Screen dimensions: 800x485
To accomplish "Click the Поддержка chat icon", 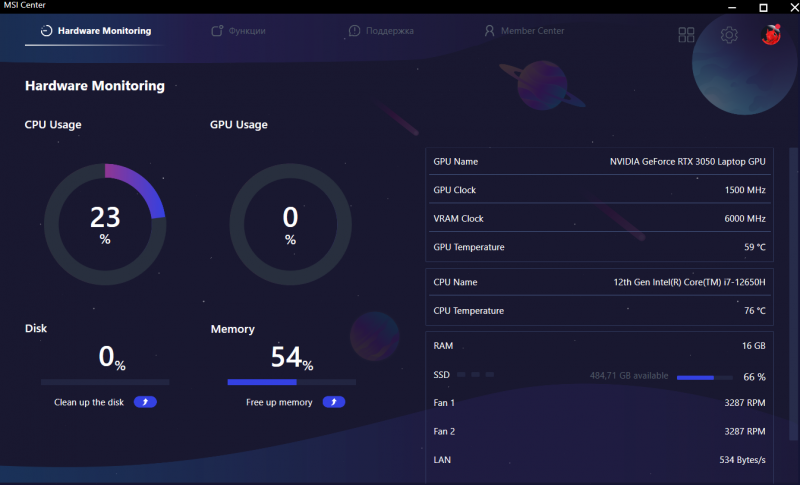I will tap(354, 31).
